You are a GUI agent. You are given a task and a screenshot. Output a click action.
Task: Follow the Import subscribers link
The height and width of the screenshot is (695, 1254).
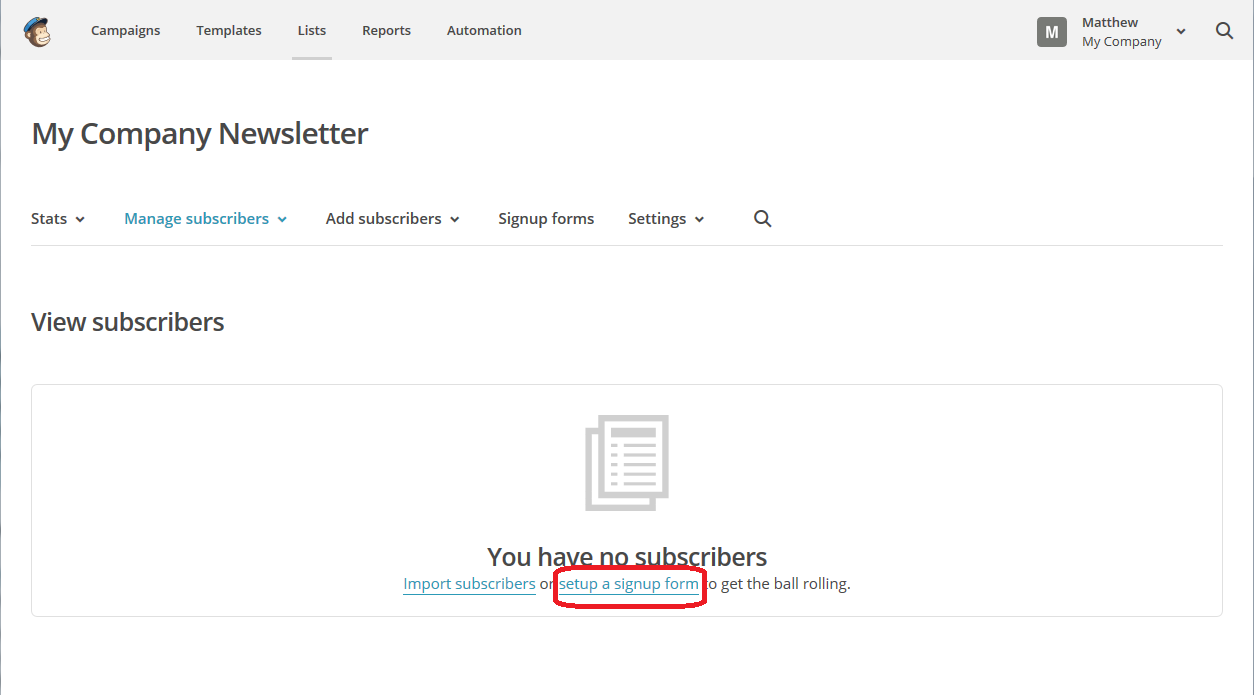pyautogui.click(x=469, y=584)
